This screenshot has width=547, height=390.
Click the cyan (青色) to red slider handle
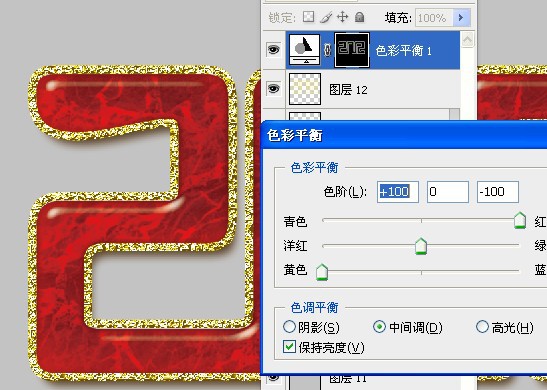coord(520,220)
